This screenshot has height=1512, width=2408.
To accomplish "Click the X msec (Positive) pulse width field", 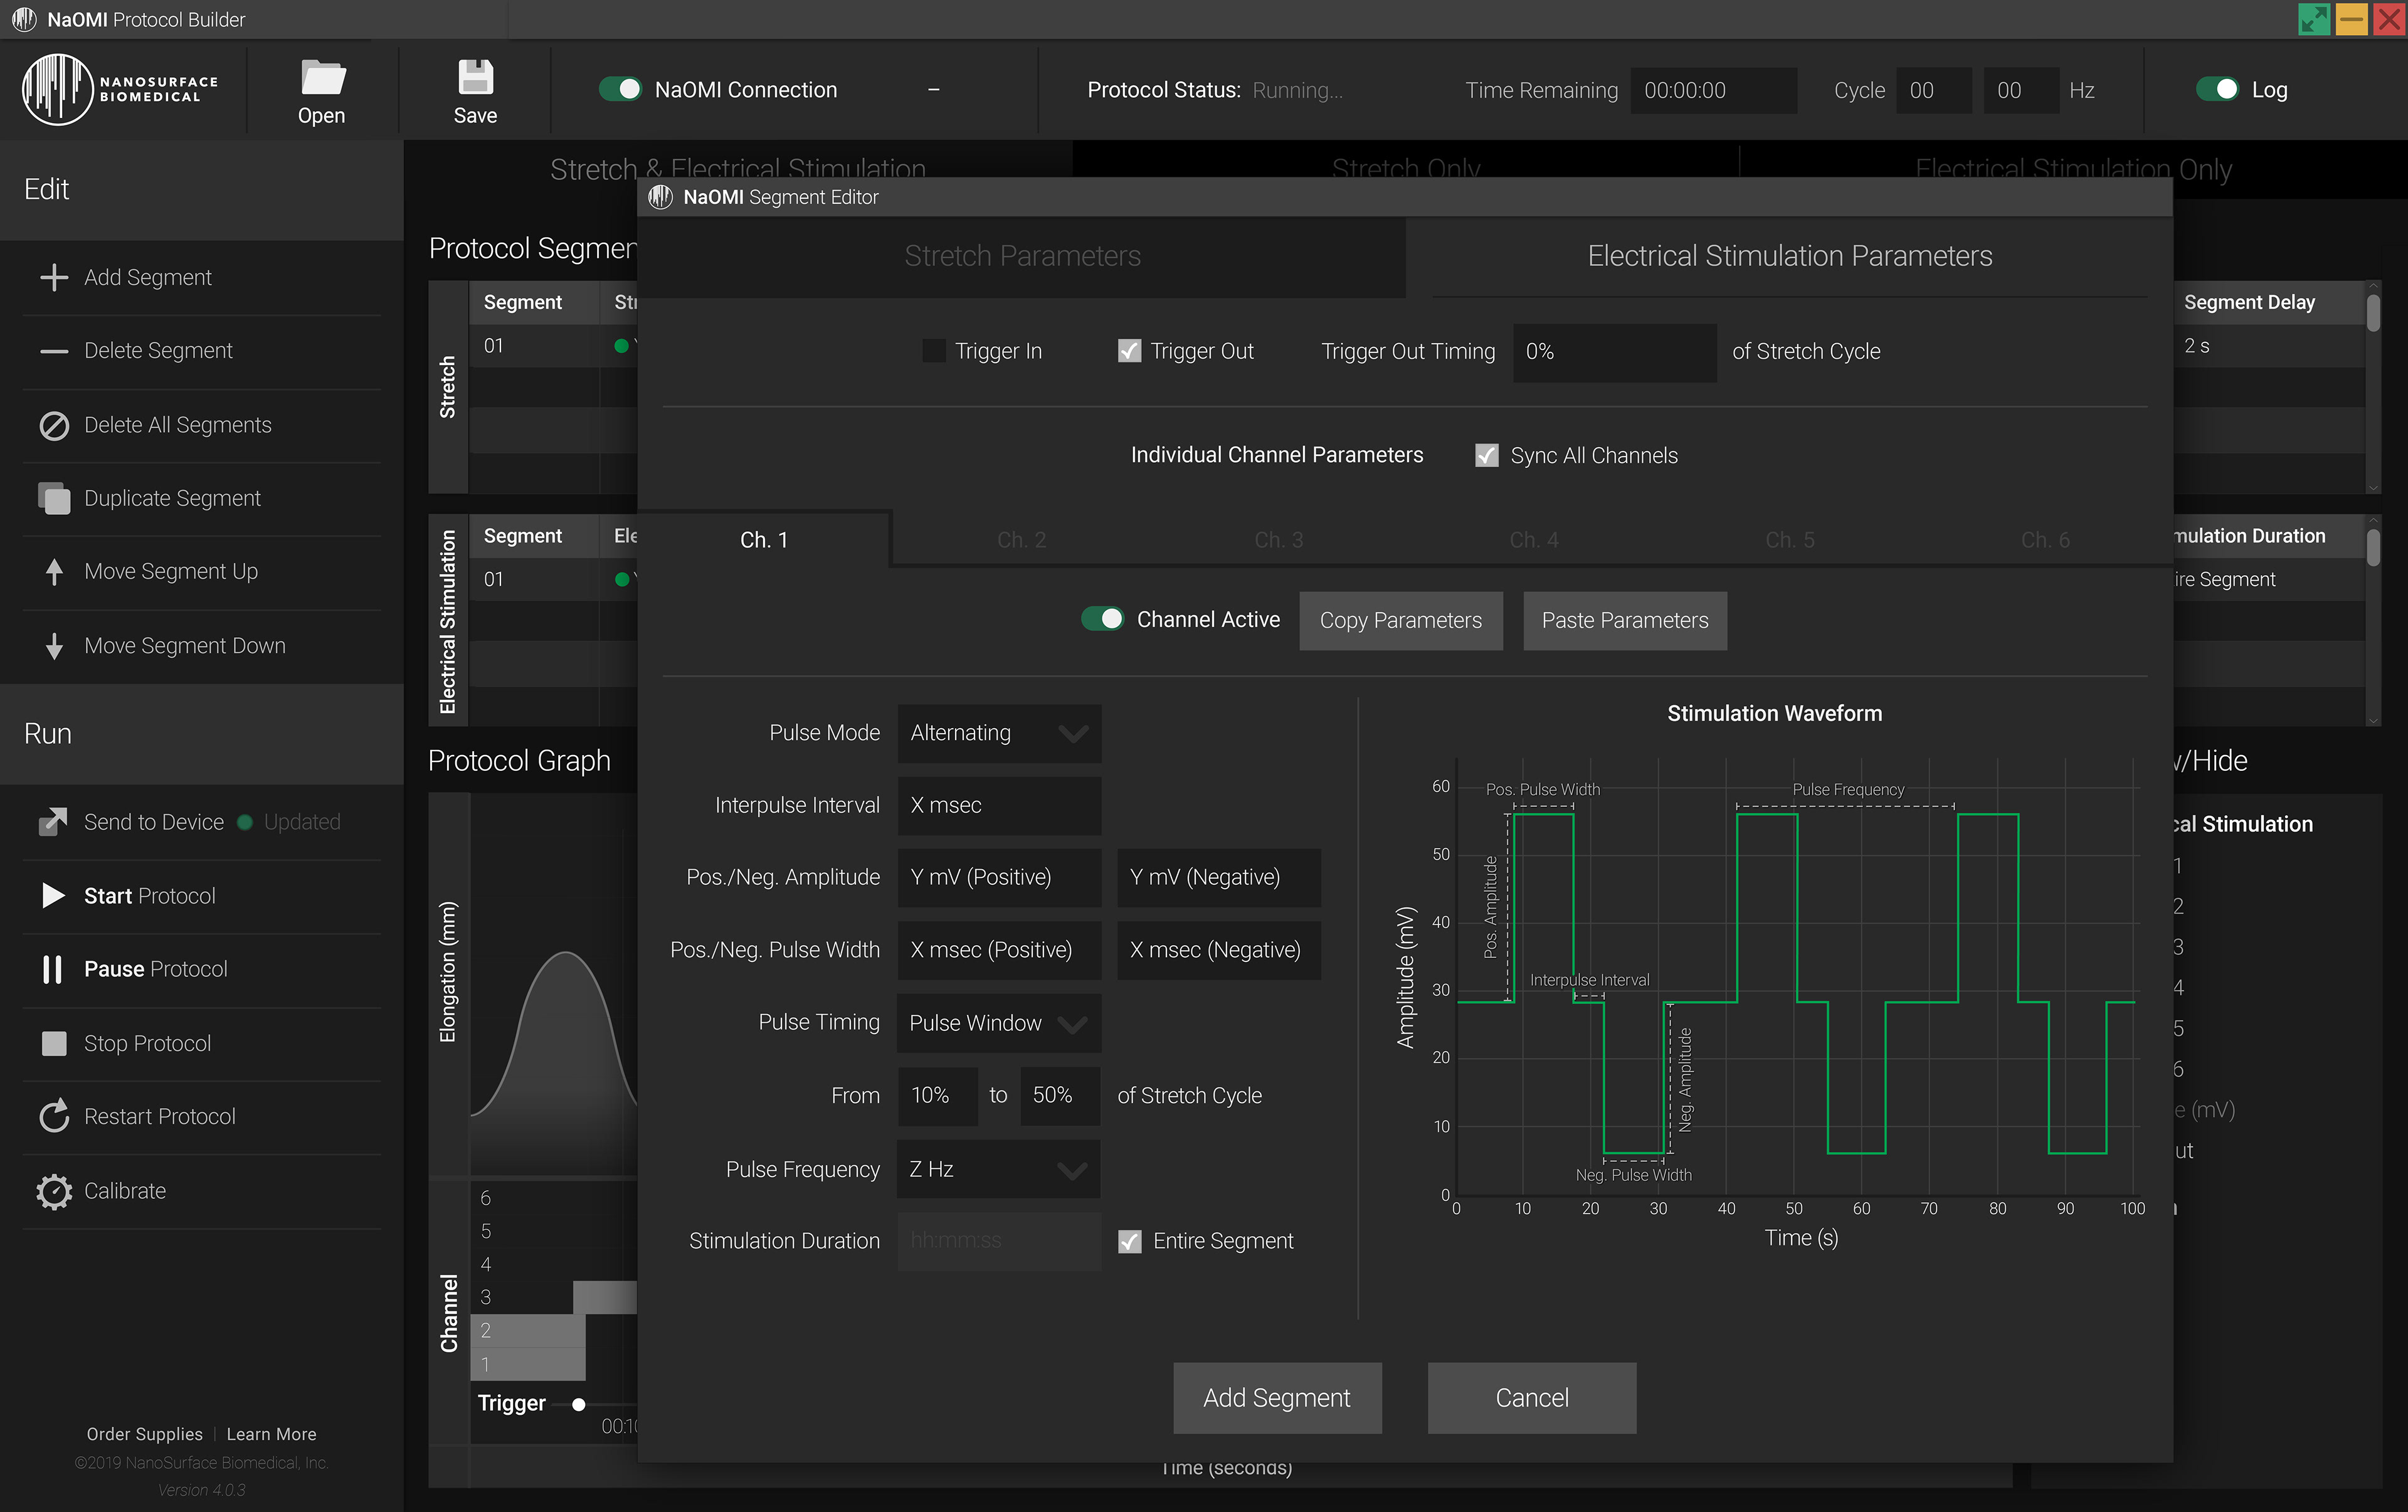I will tap(999, 950).
